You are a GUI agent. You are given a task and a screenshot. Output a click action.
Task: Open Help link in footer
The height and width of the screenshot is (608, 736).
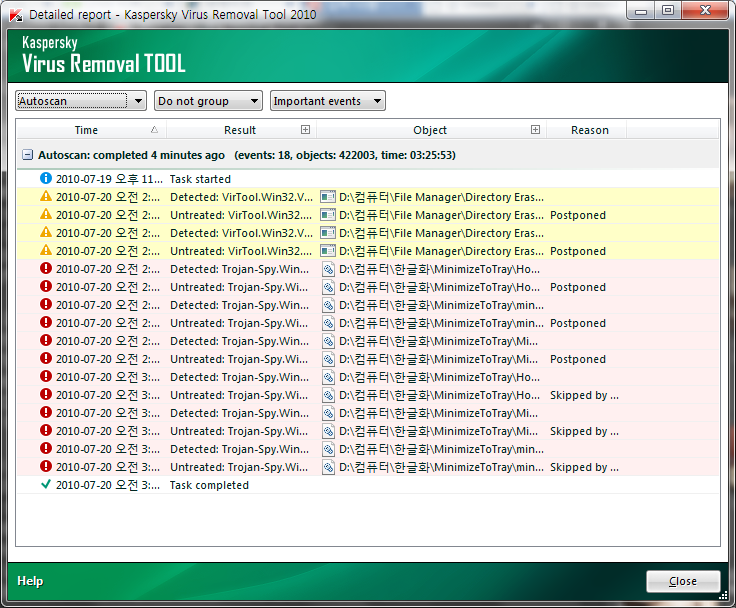pos(30,581)
